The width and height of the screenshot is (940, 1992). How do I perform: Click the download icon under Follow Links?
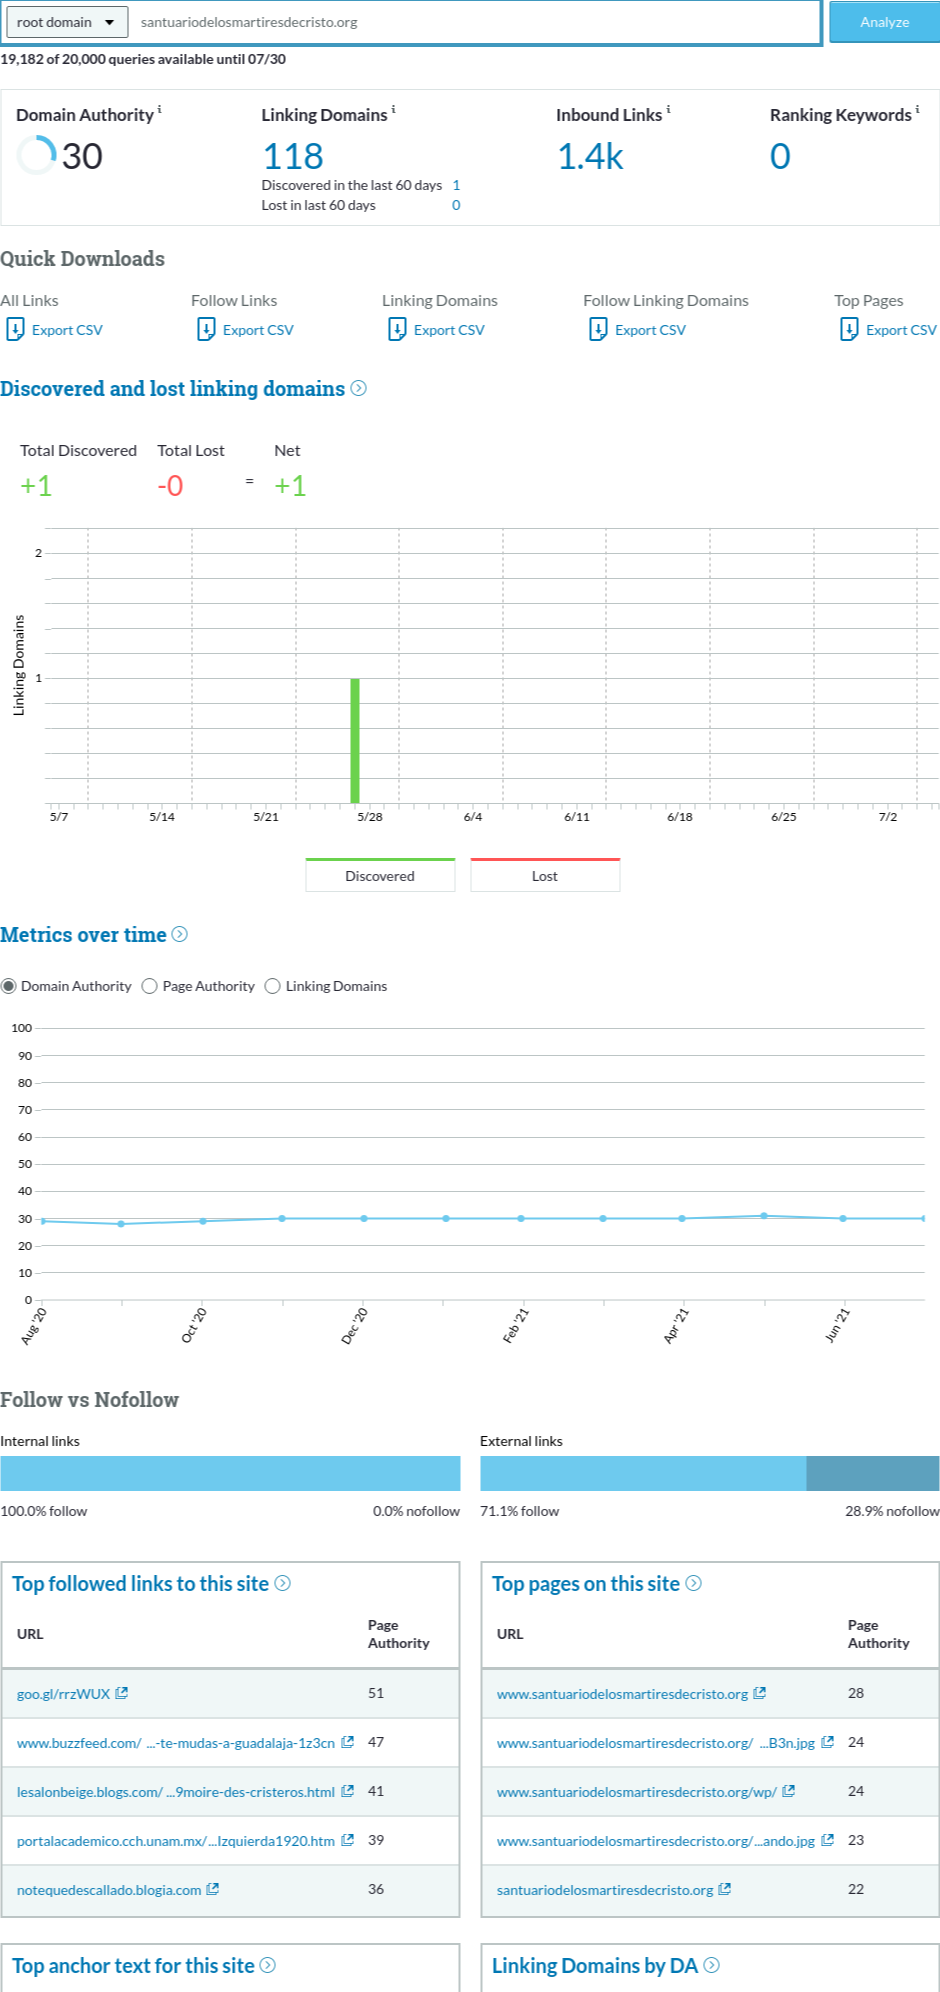click(206, 329)
